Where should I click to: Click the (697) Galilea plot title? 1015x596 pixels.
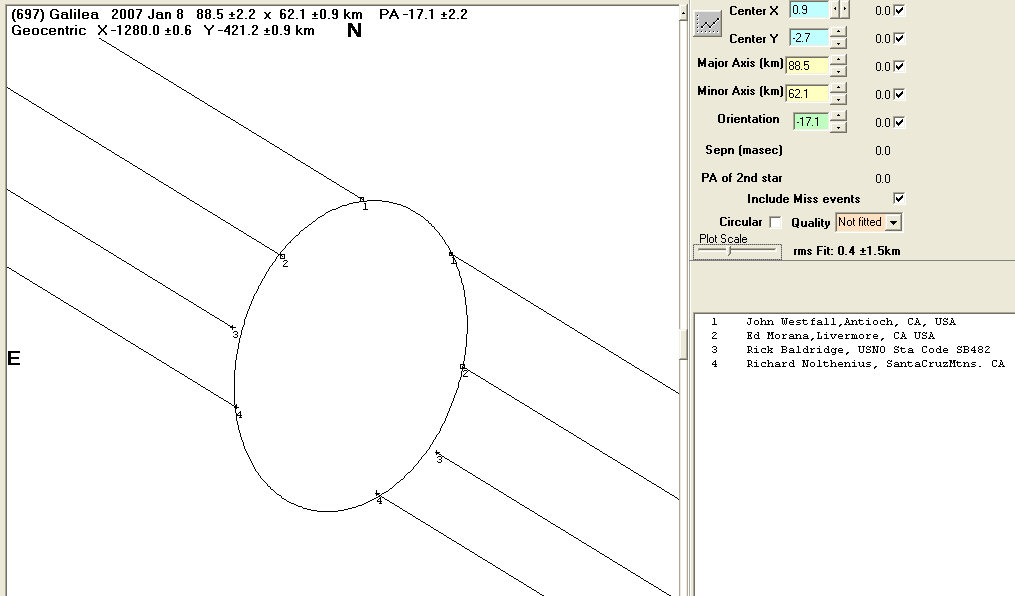(240, 14)
